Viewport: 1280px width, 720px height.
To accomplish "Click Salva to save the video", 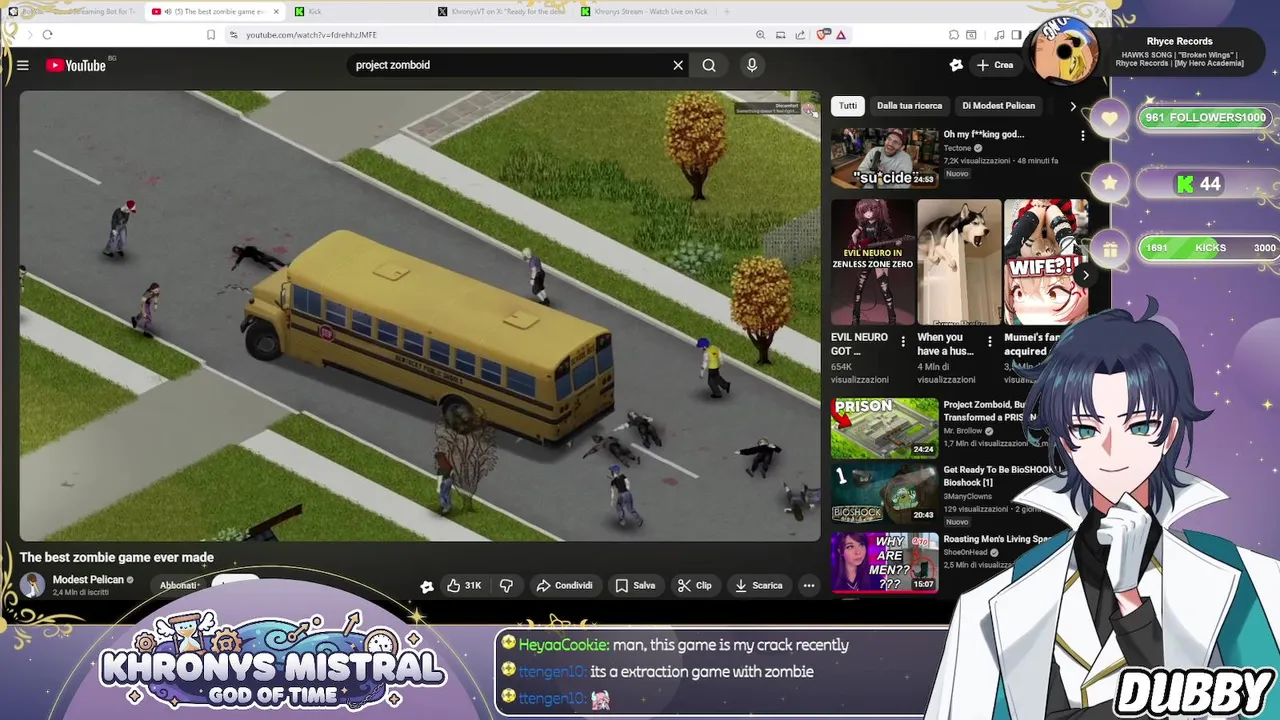I will click(635, 586).
